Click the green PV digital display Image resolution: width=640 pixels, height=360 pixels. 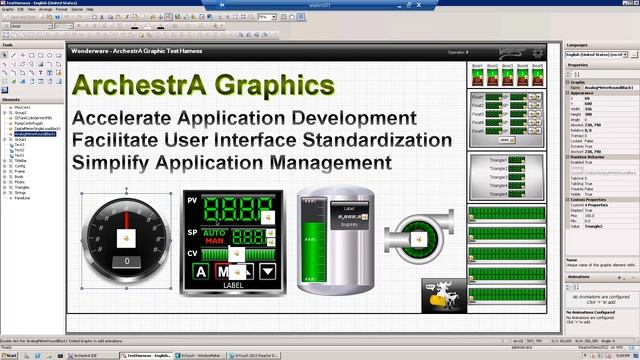238,210
